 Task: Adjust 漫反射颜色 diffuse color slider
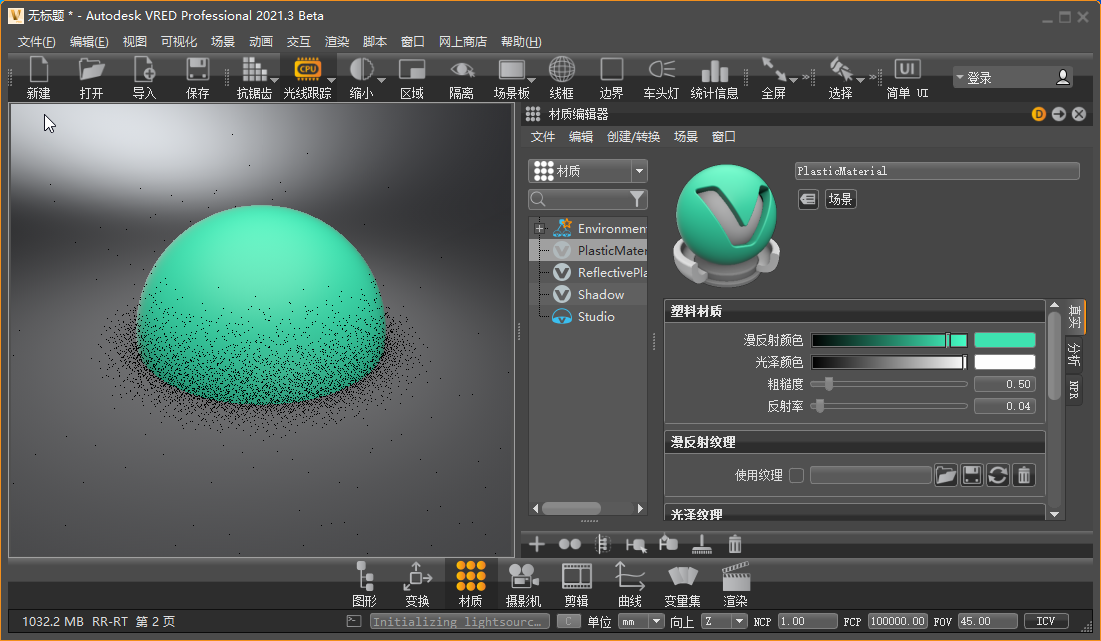tap(890, 341)
